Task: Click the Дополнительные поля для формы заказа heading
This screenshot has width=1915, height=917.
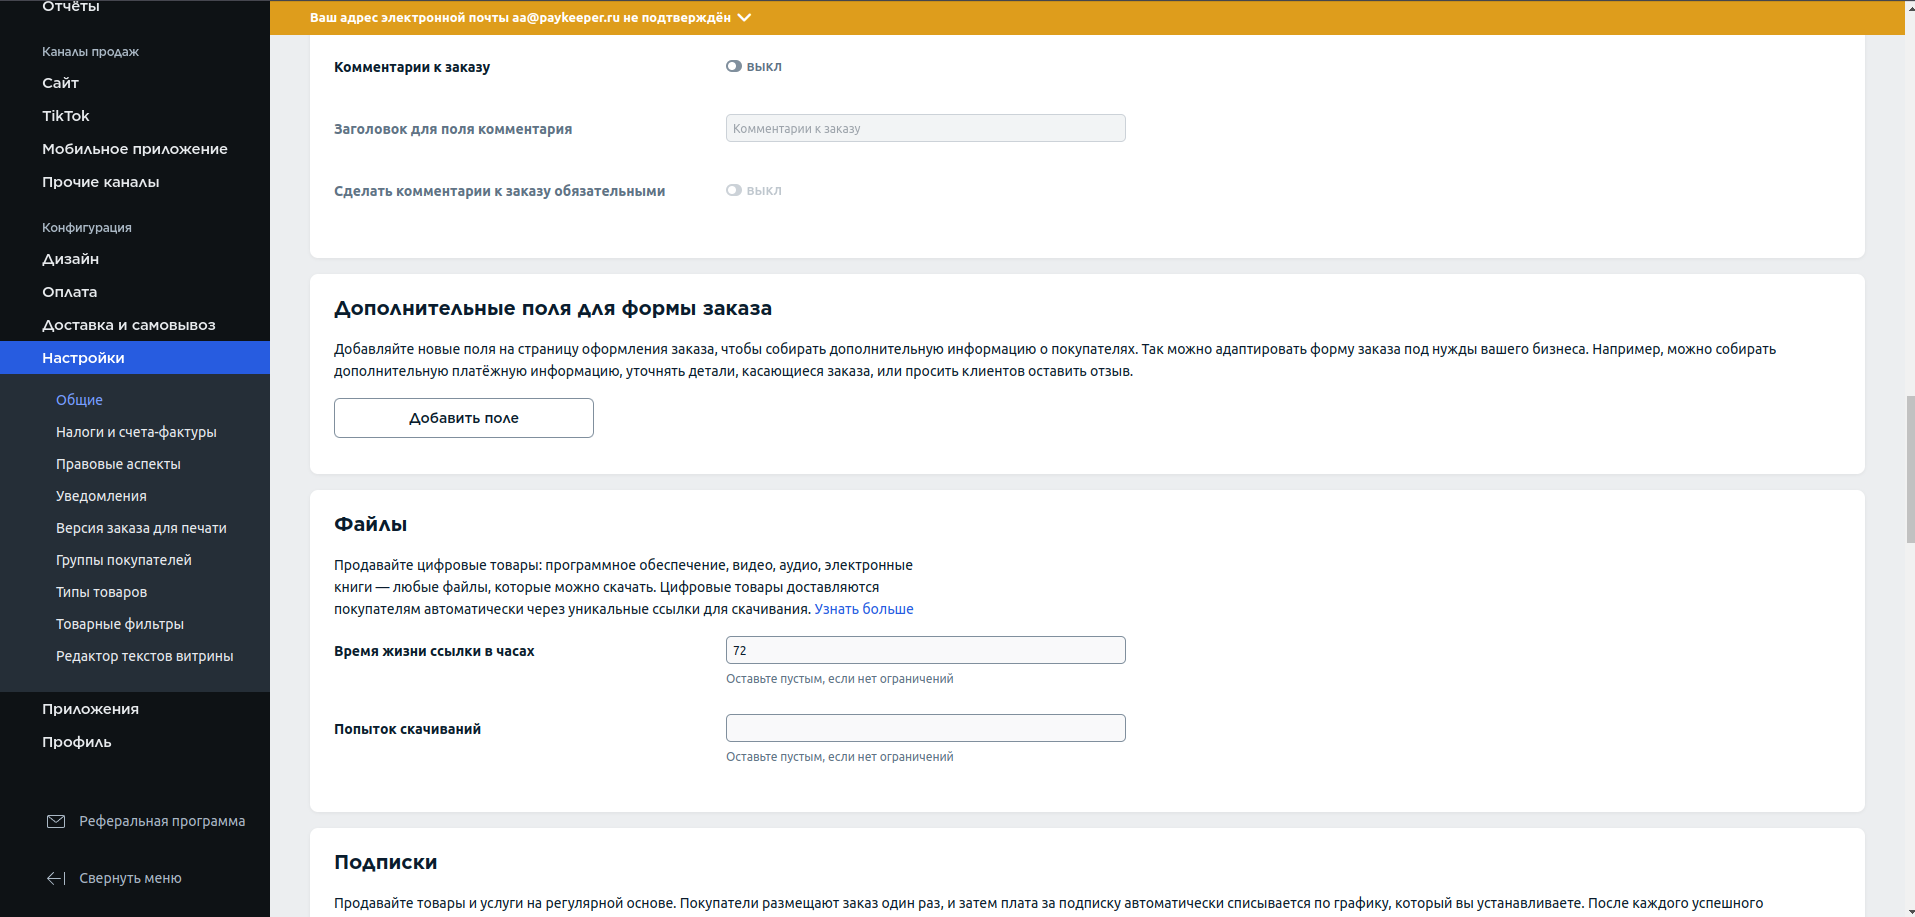Action: pos(553,309)
